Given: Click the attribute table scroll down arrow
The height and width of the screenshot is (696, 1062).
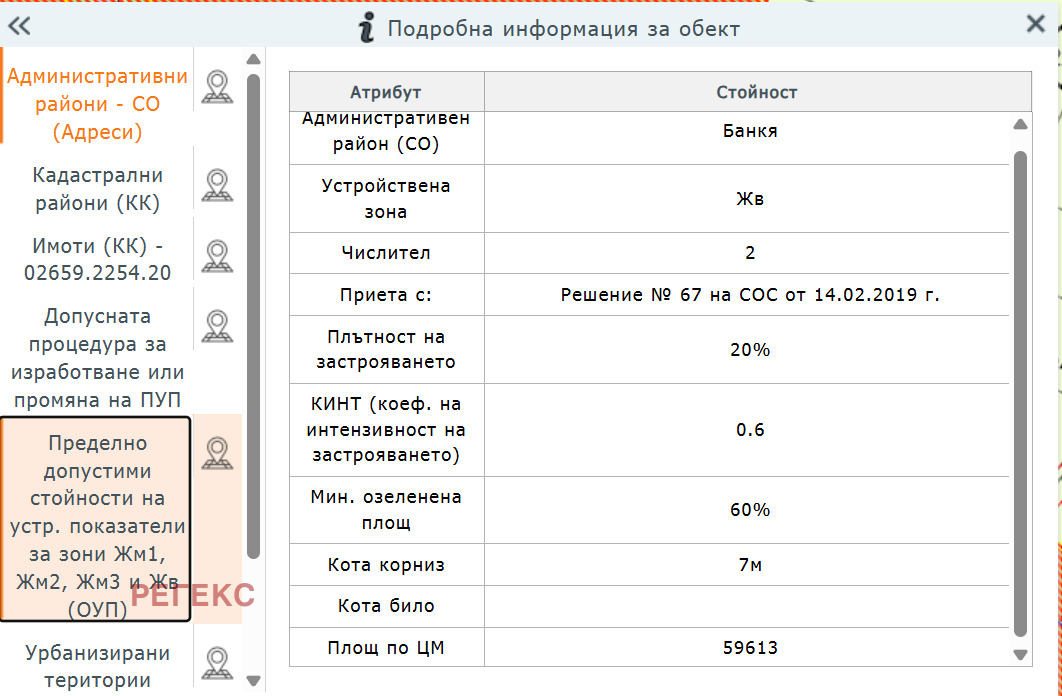Looking at the screenshot, I should pos(1020,655).
